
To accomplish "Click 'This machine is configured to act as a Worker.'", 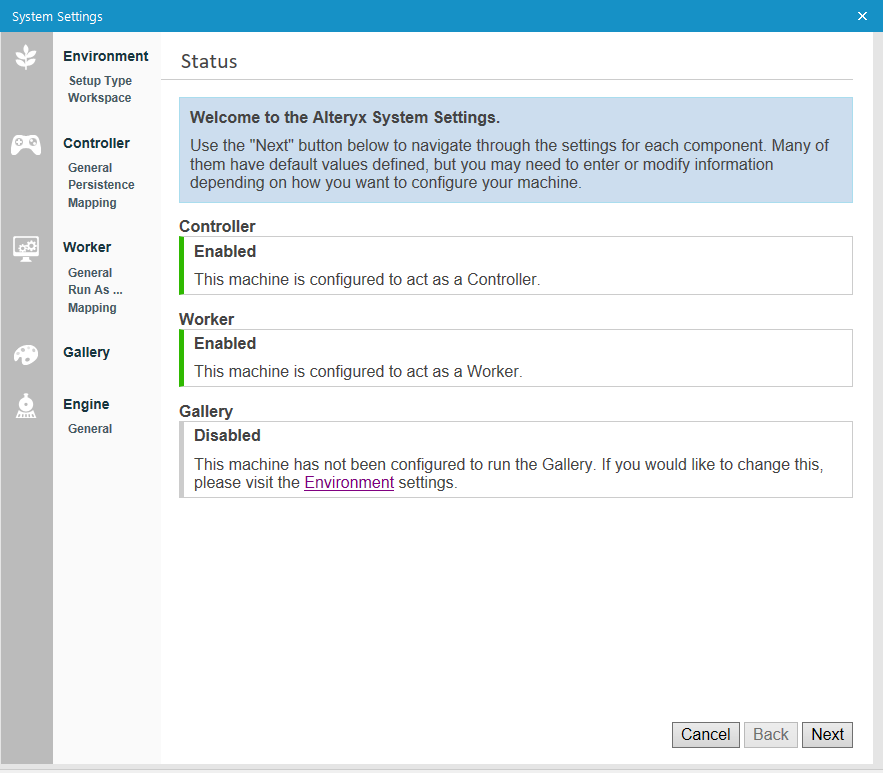I will point(358,372).
